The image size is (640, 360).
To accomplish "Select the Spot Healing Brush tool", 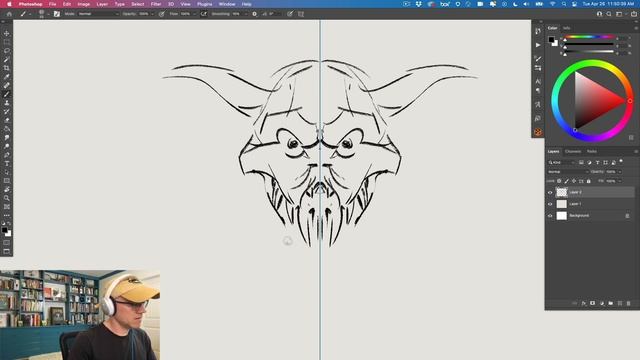I will [7, 85].
